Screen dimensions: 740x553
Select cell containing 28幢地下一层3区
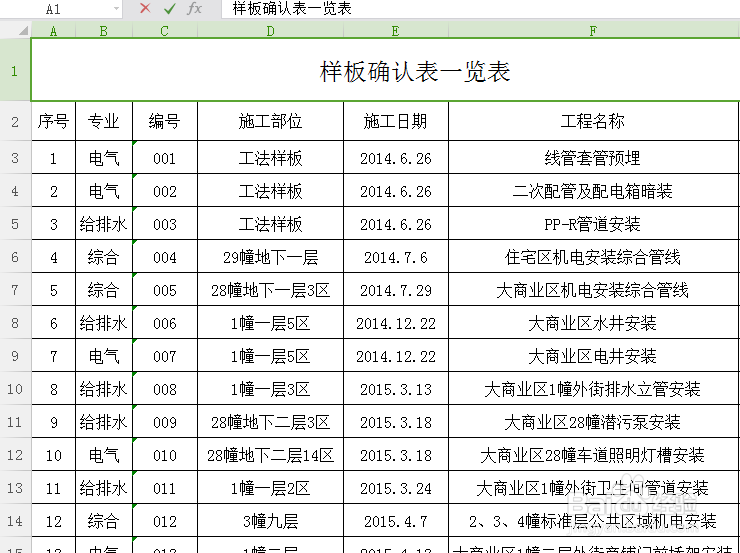pos(270,290)
